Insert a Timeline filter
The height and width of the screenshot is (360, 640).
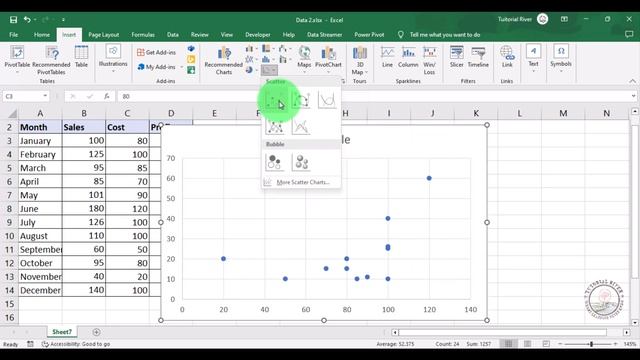point(478,57)
